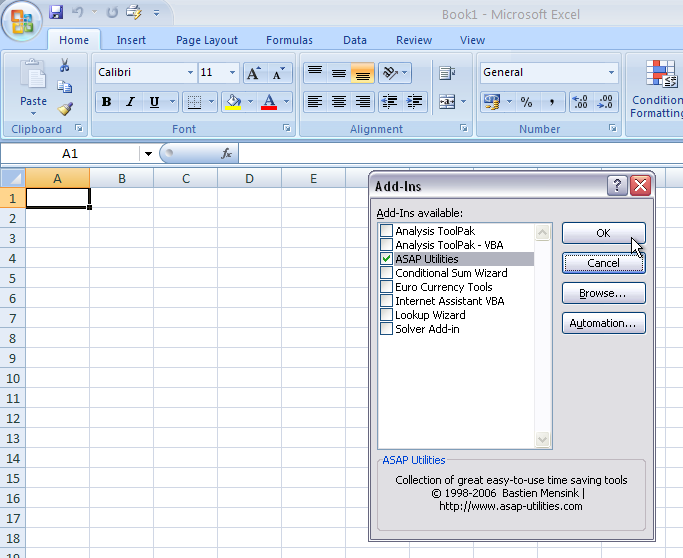Image resolution: width=683 pixels, height=558 pixels.
Task: Click the Insert Function fx icon
Action: pyautogui.click(x=227, y=153)
